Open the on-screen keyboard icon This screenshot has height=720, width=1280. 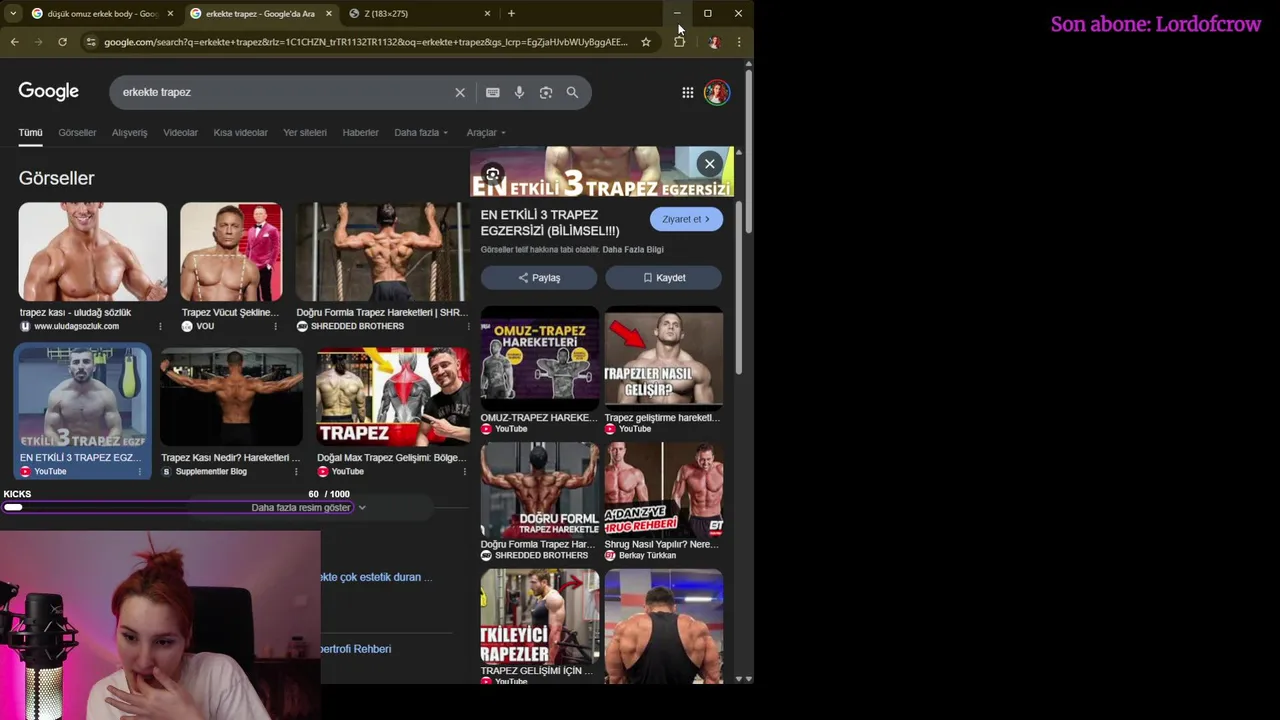click(493, 92)
